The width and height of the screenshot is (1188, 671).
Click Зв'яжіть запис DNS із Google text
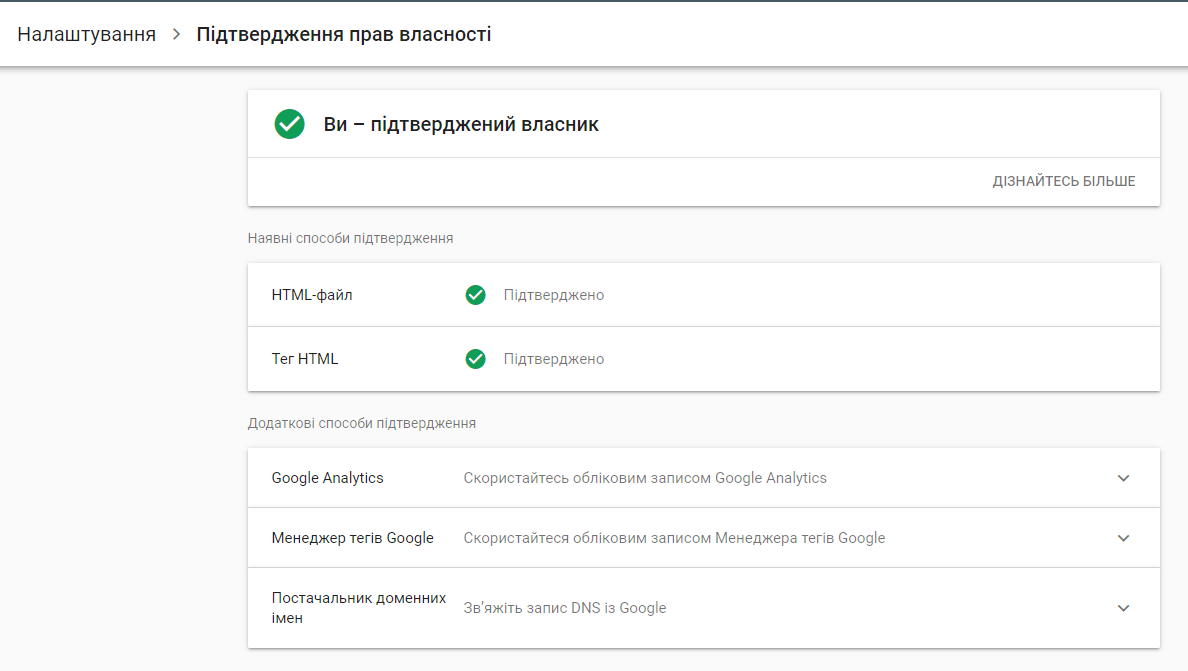click(x=564, y=608)
